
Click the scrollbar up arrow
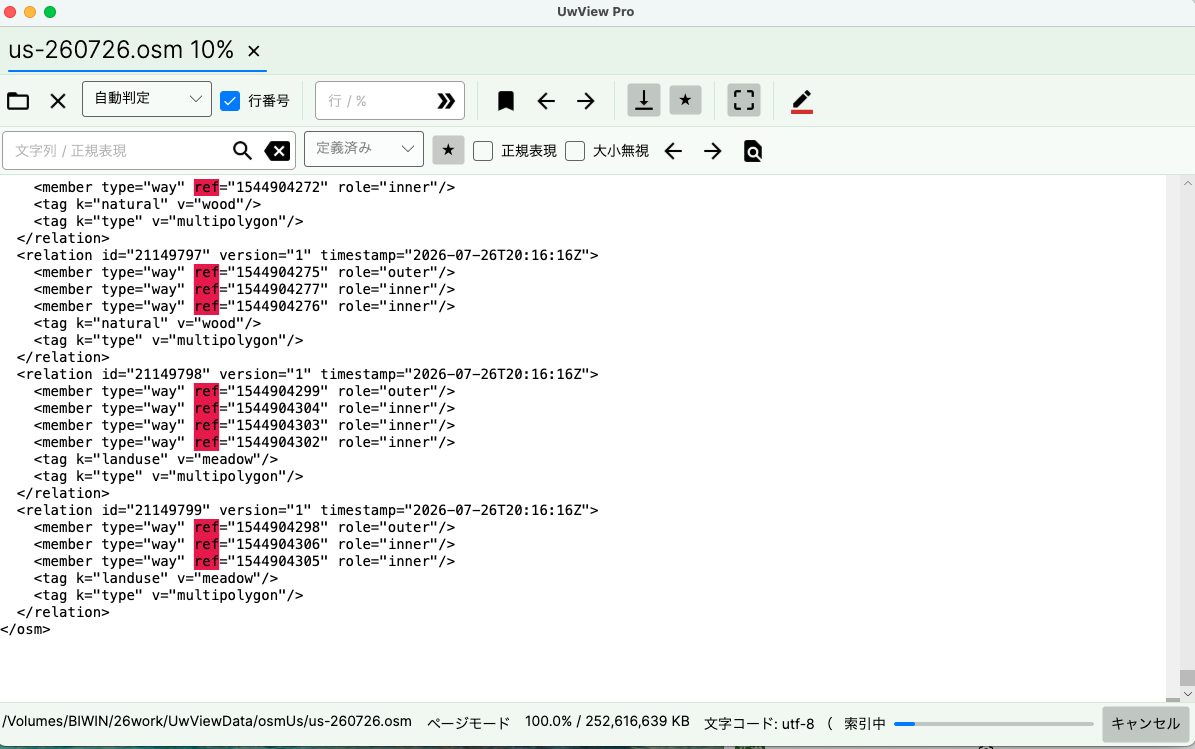1187,183
